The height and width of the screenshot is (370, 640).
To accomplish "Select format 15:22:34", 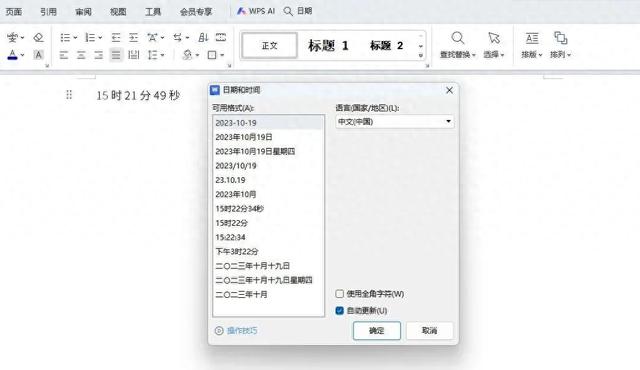I will [268, 237].
